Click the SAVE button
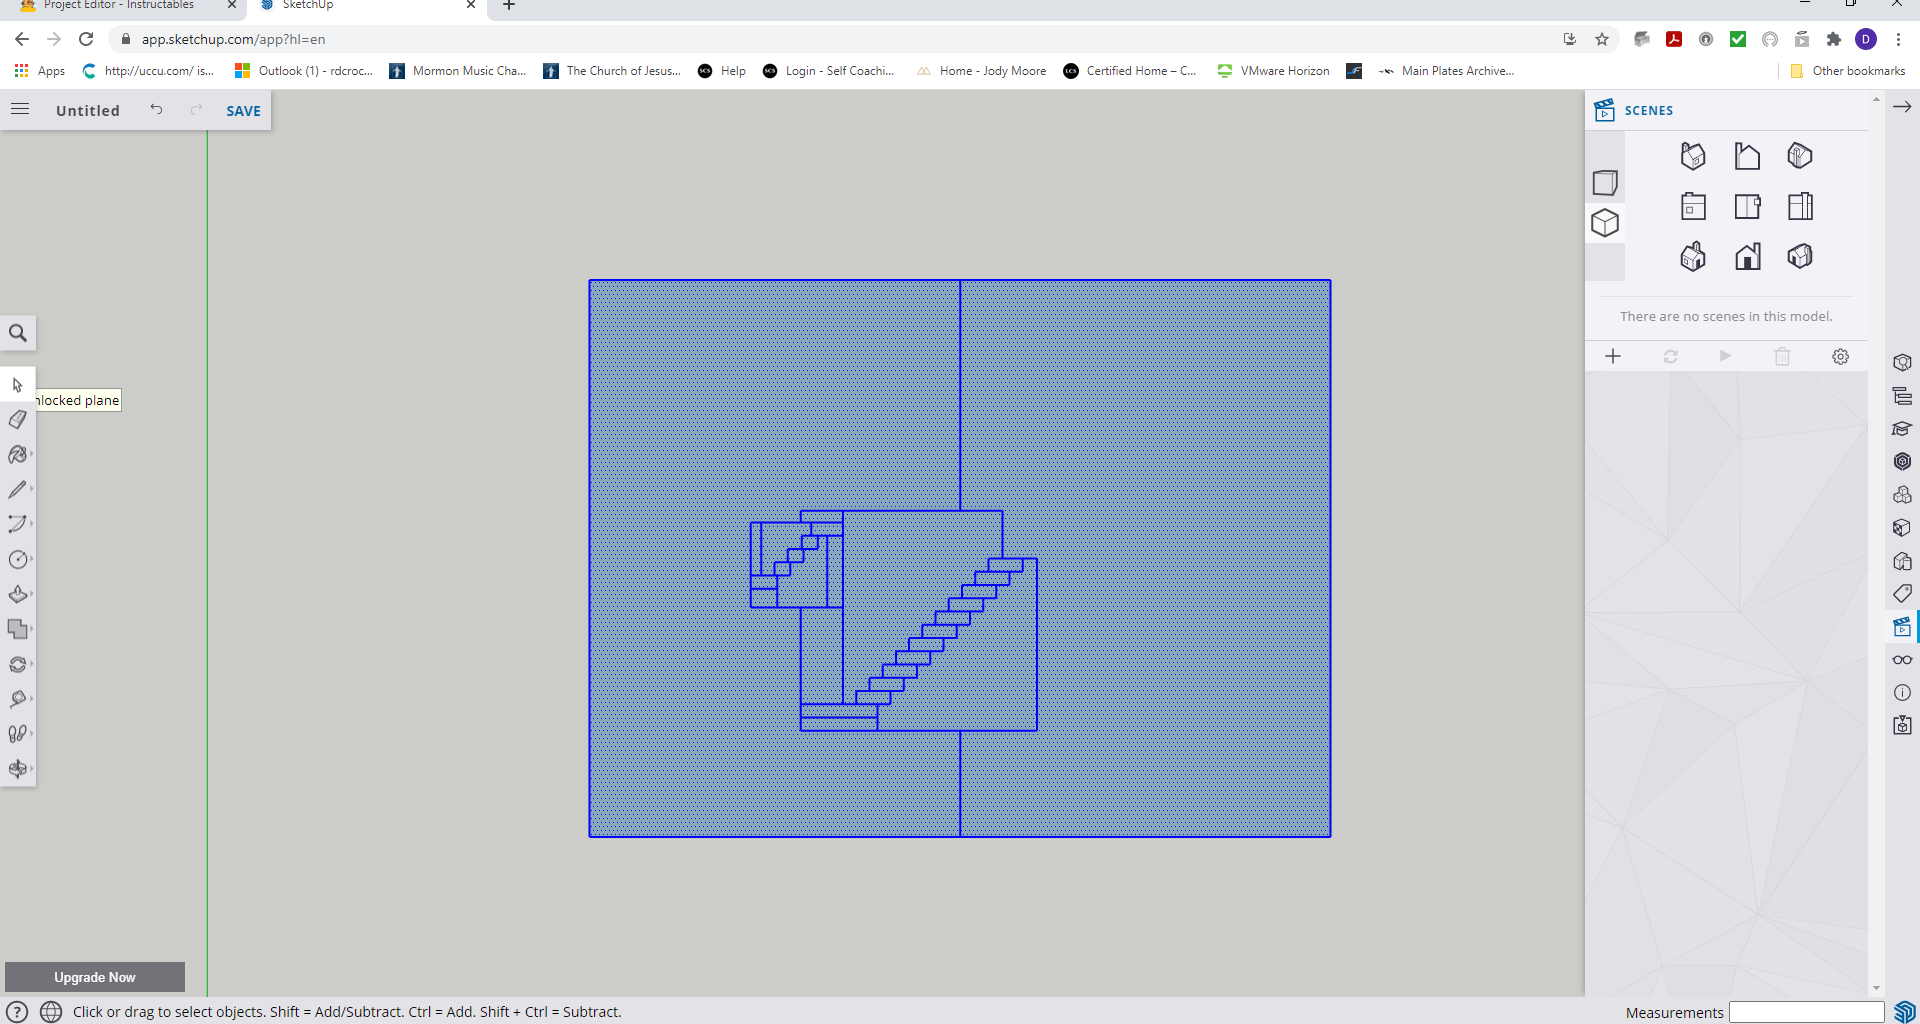Image resolution: width=1920 pixels, height=1024 pixels. 243,111
